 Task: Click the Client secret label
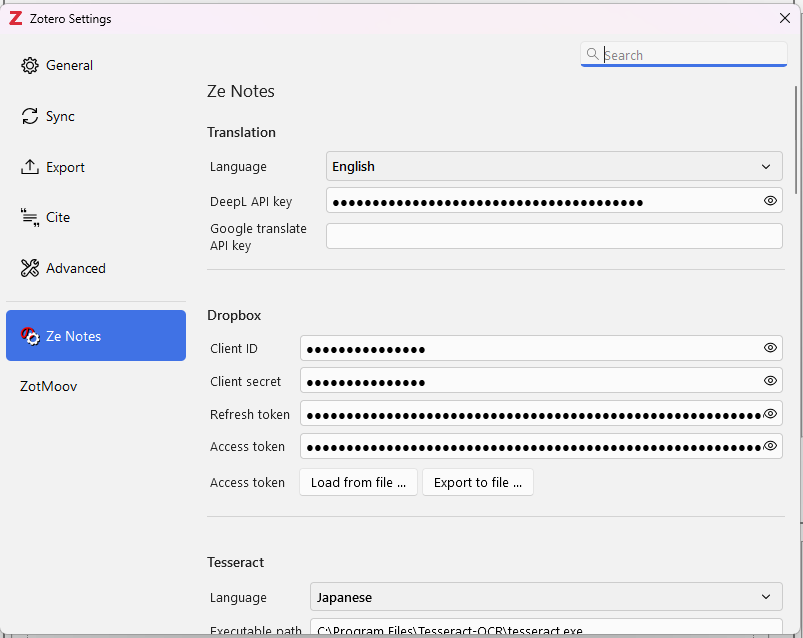245,381
